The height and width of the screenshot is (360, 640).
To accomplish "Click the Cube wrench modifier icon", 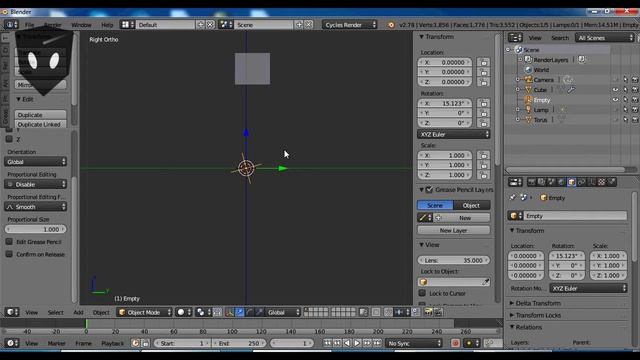I will pyautogui.click(x=571, y=90).
